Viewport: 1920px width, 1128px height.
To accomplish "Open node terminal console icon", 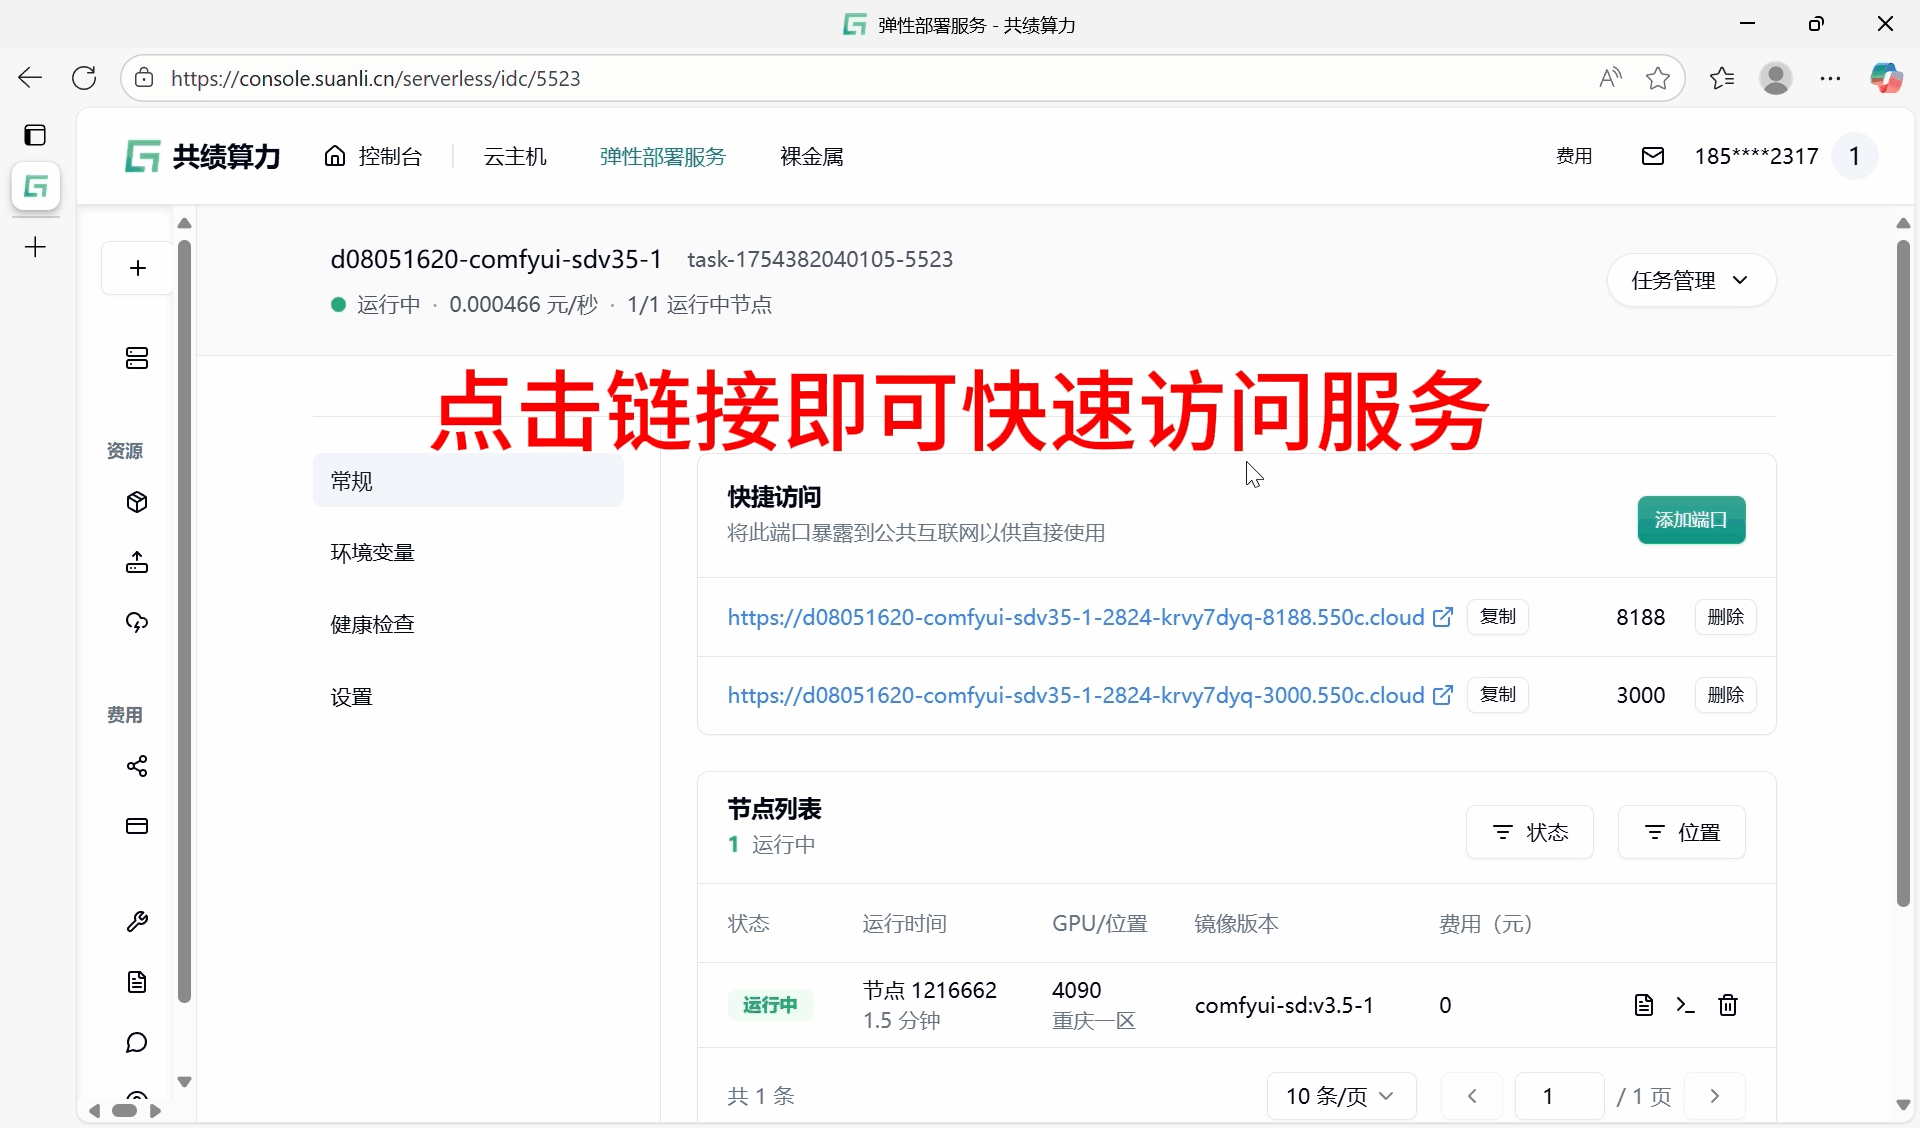I will click(1685, 1005).
